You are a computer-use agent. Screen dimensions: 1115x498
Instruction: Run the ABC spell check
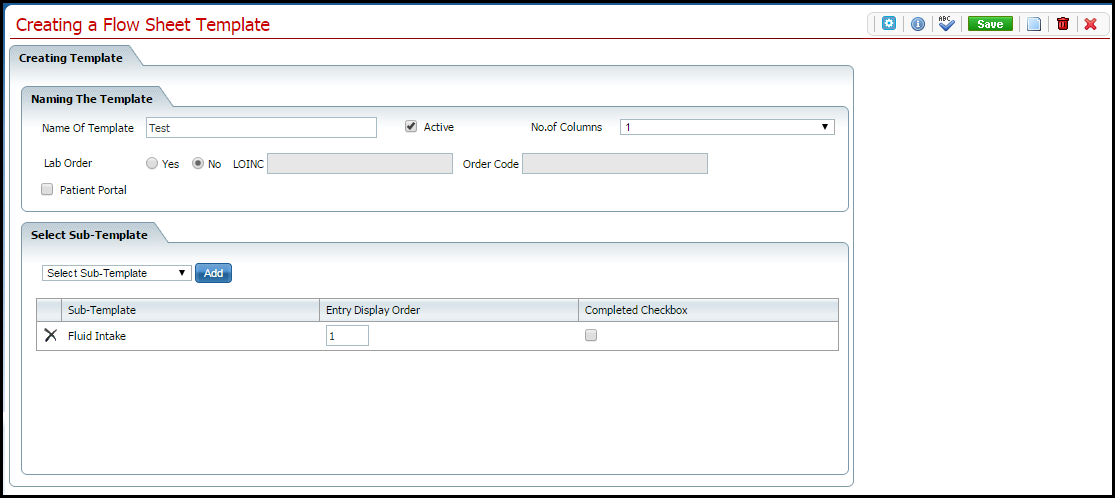click(946, 24)
